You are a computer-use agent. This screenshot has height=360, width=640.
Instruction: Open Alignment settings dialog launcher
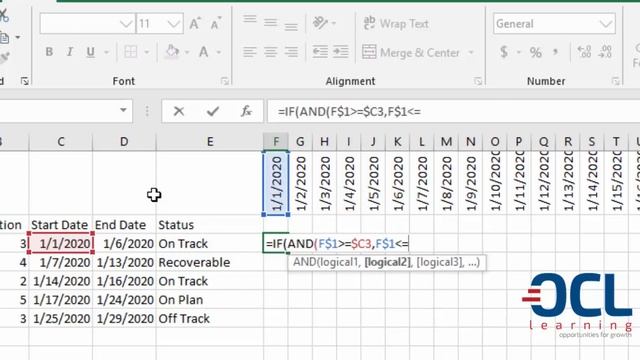click(478, 81)
